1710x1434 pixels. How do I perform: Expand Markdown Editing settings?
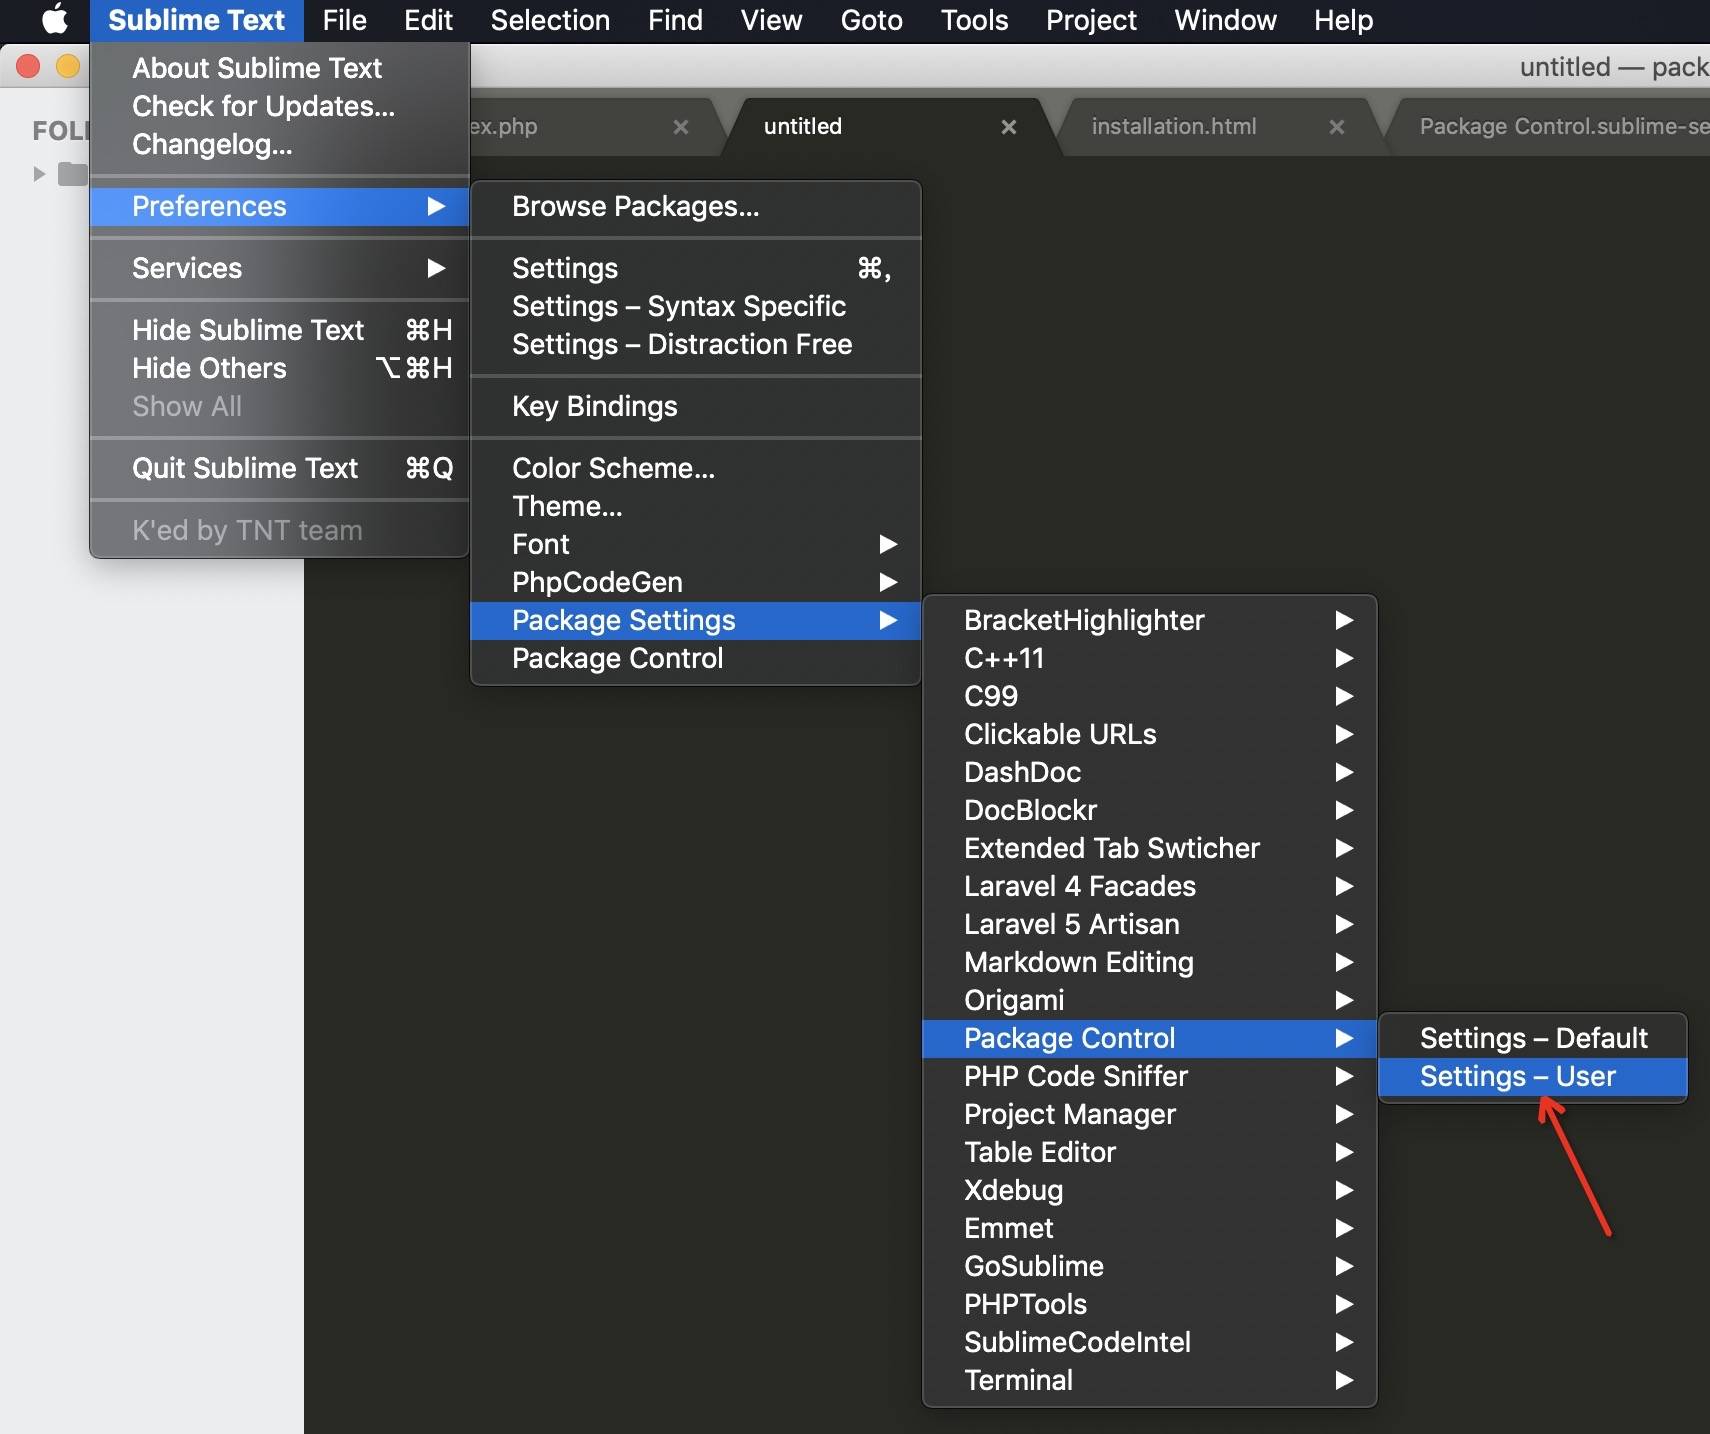[x=1149, y=962]
